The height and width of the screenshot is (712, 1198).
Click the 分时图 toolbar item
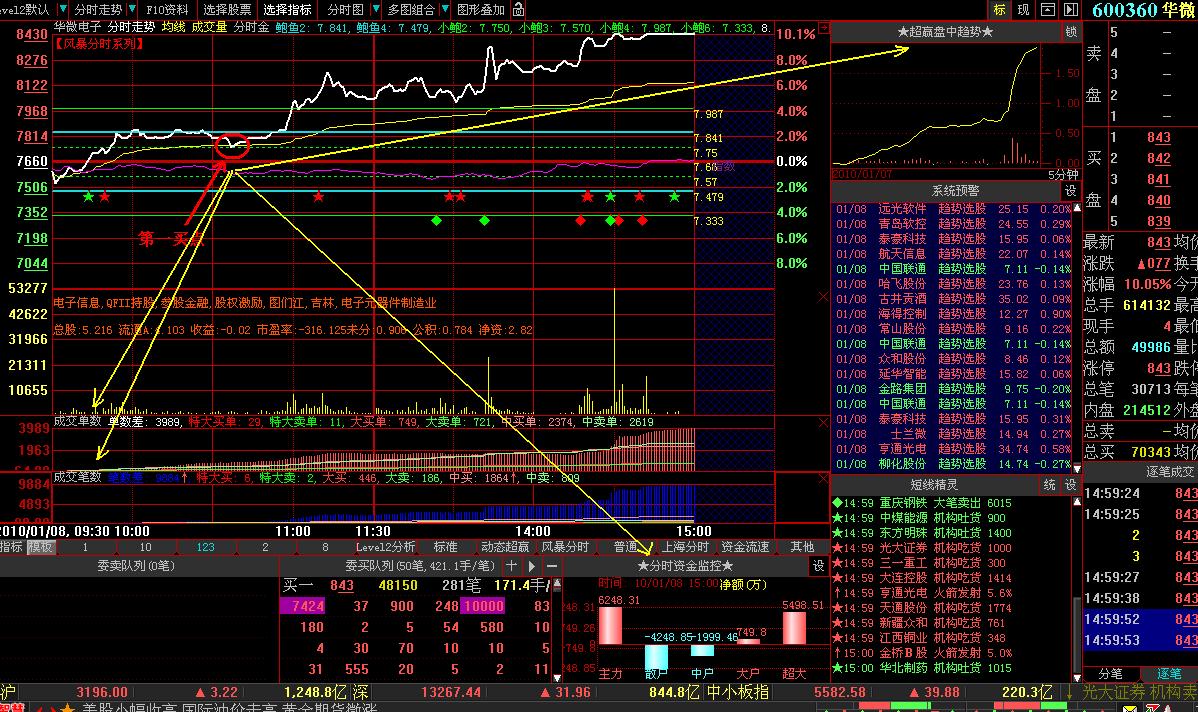(345, 9)
